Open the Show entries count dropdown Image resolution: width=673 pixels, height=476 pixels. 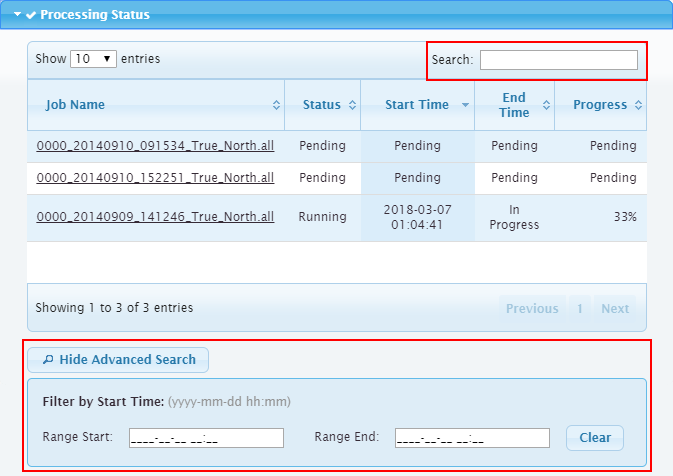pyautogui.click(x=94, y=59)
